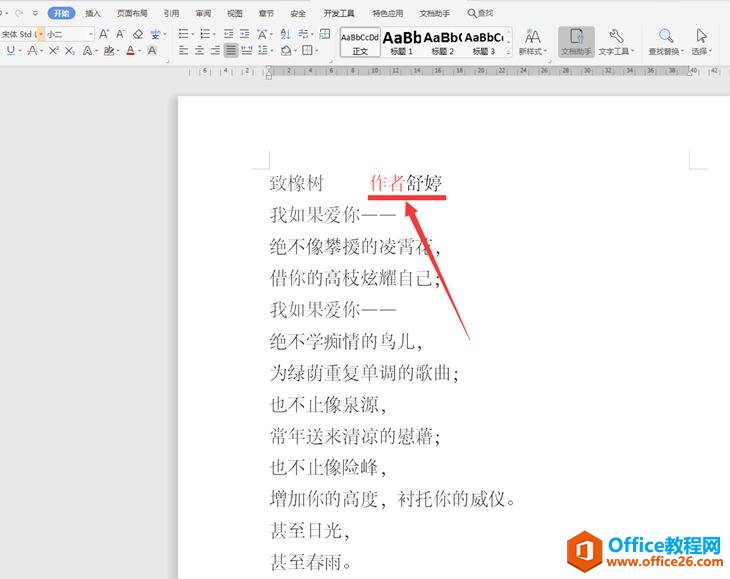The image size is (730, 579).
Task: Open the 插入 tab
Action: [93, 13]
